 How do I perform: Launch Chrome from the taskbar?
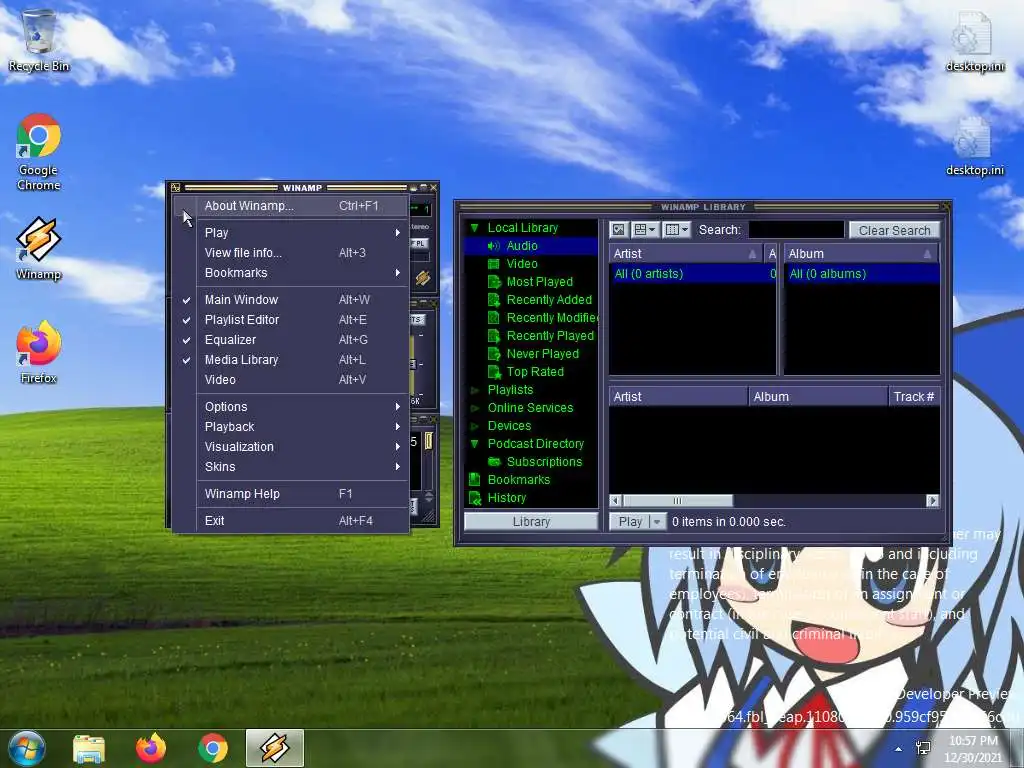[x=213, y=748]
